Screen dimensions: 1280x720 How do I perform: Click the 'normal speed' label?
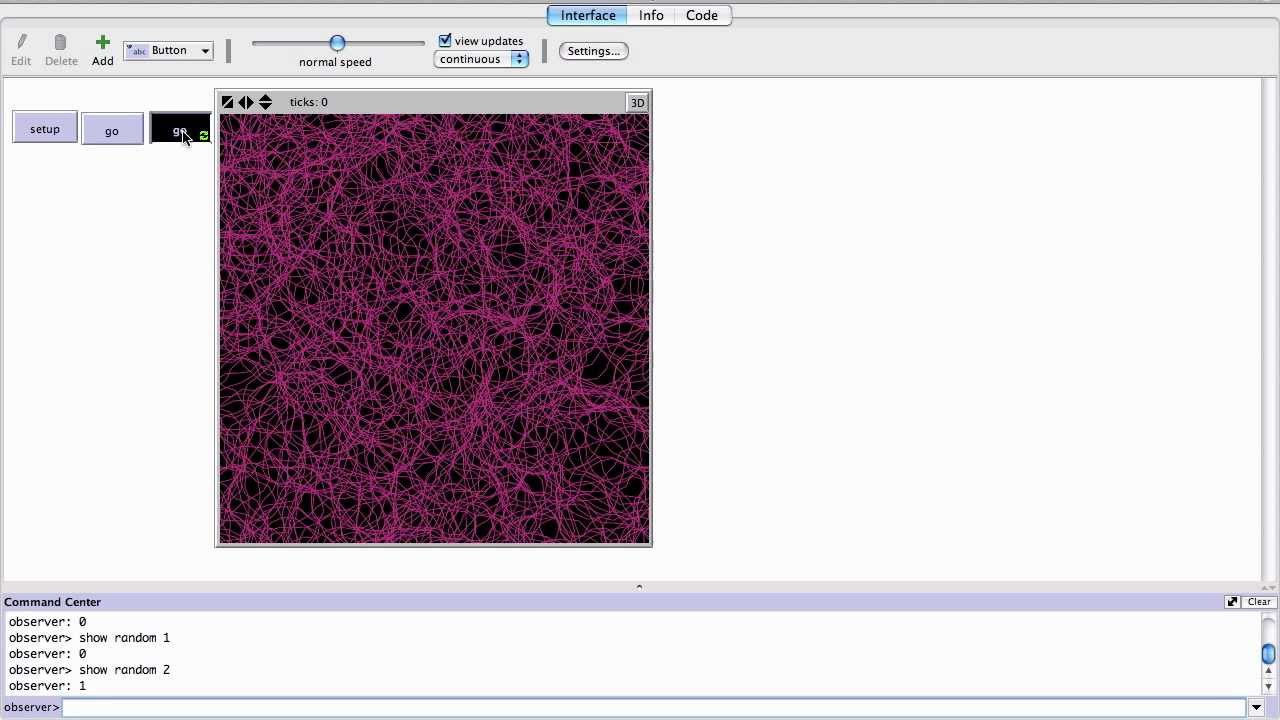coord(335,62)
